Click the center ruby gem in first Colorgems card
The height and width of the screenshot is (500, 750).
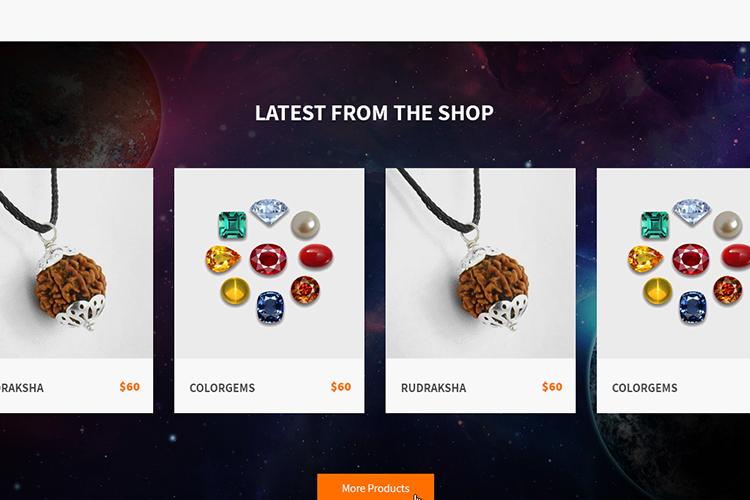(x=268, y=259)
